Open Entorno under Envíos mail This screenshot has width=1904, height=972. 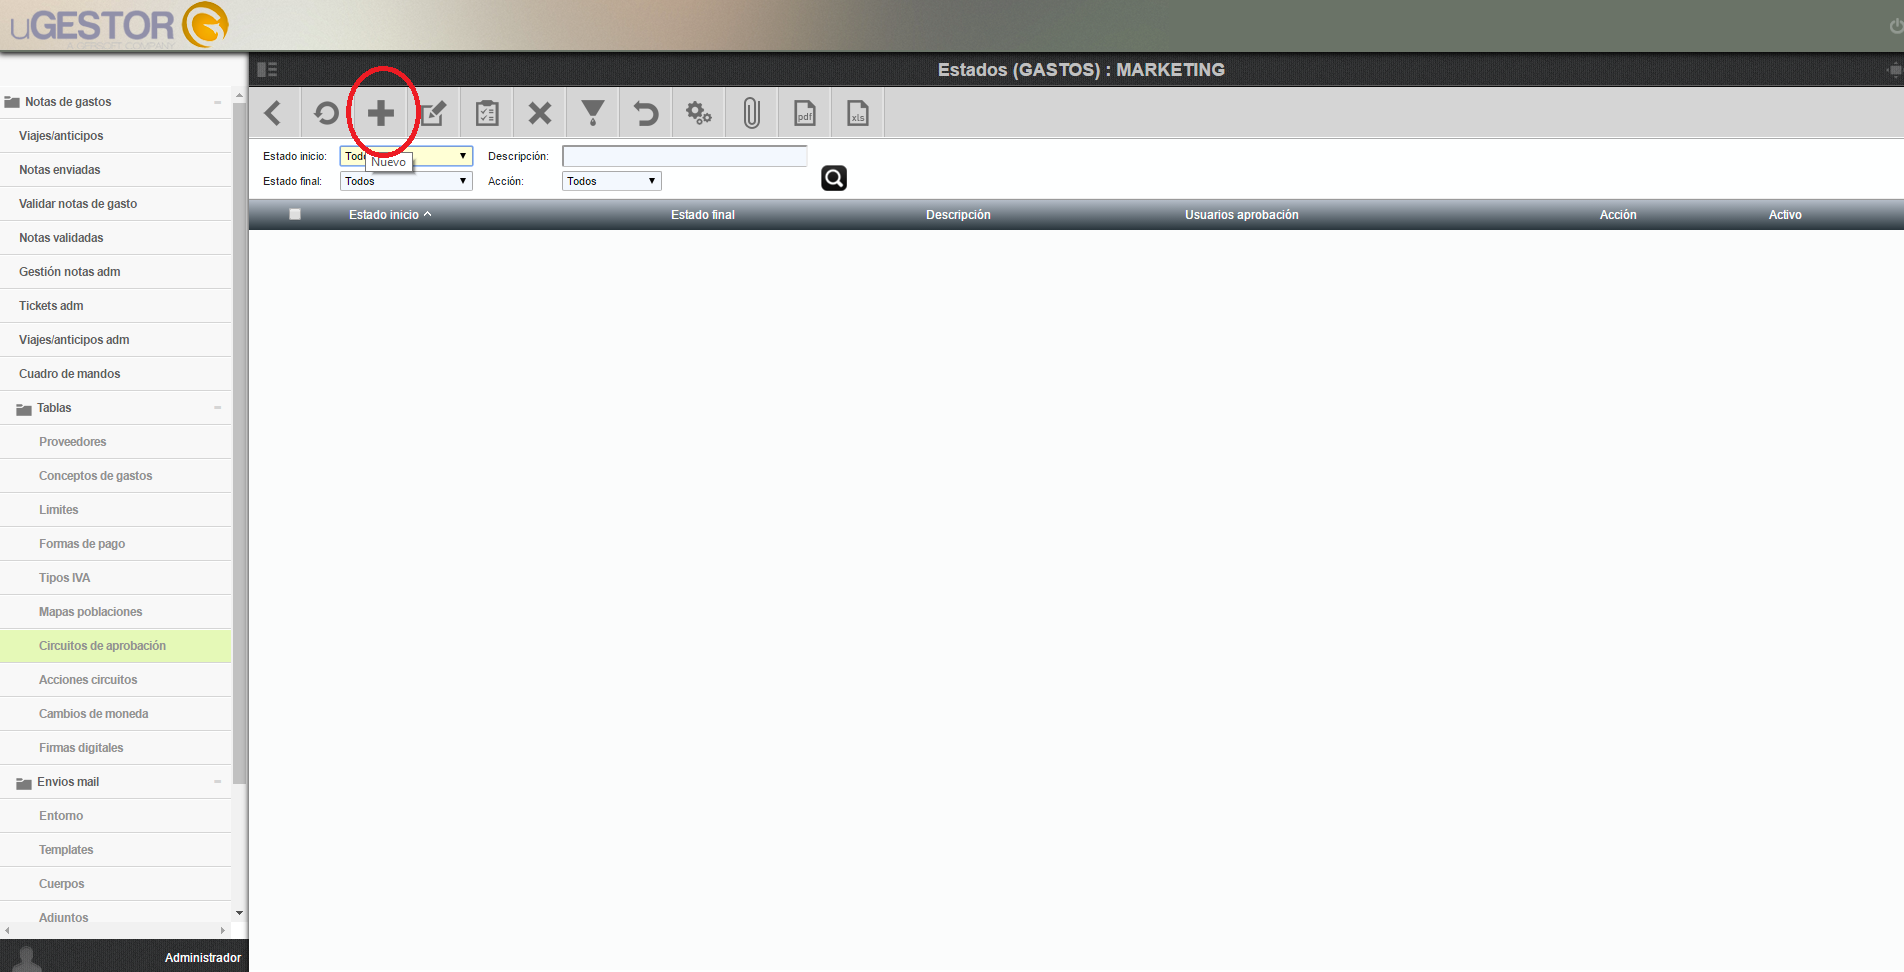(116, 816)
